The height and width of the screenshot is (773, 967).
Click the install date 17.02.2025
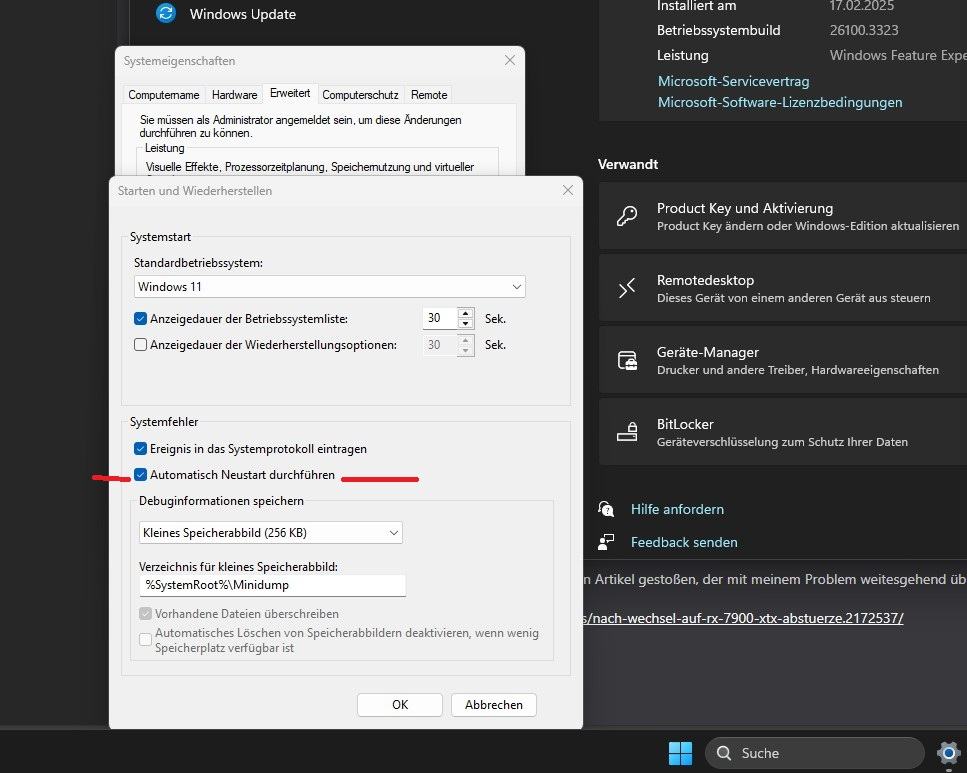click(x=861, y=6)
